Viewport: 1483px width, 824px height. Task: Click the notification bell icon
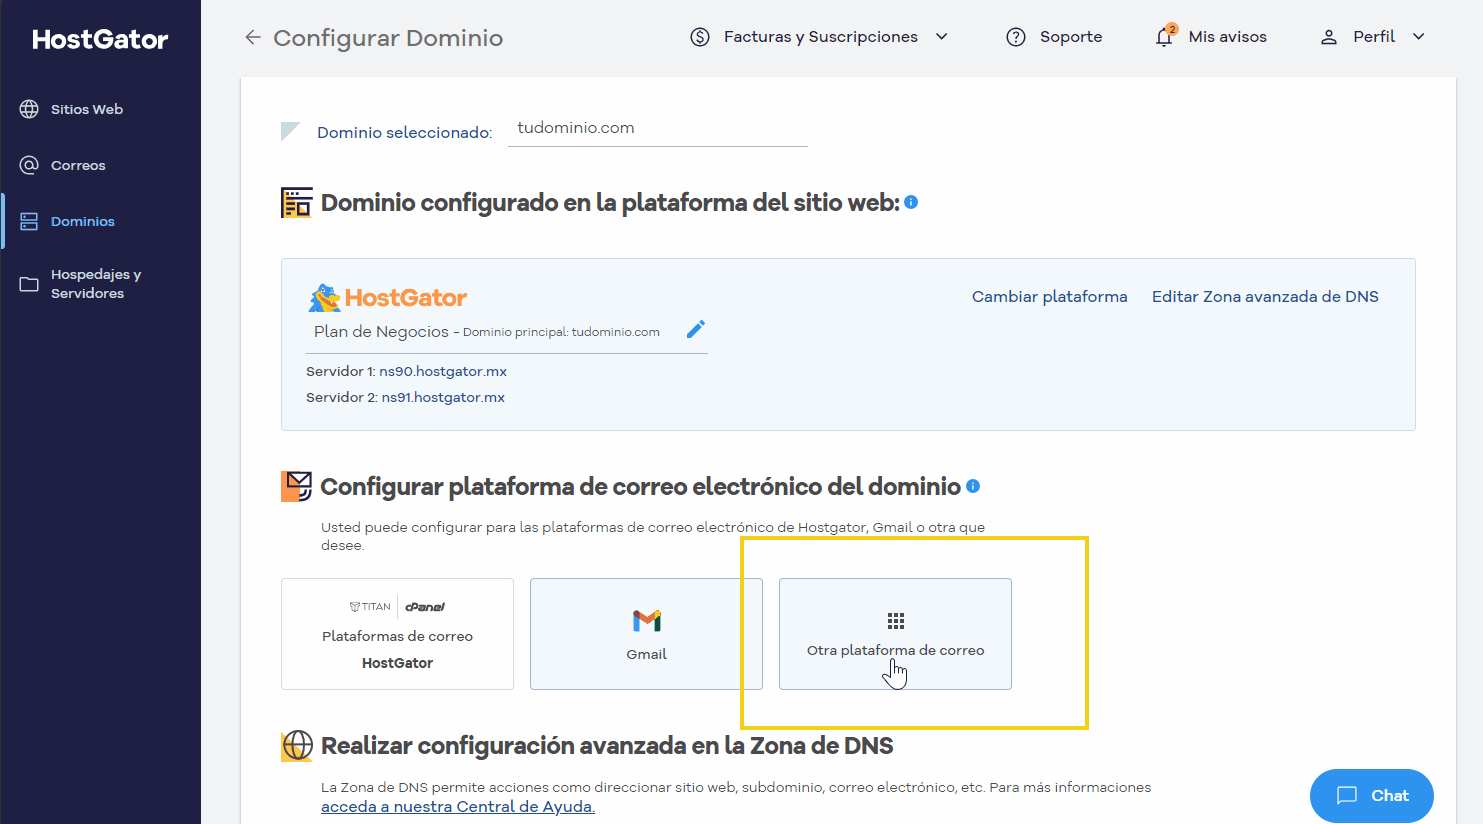pos(1165,36)
